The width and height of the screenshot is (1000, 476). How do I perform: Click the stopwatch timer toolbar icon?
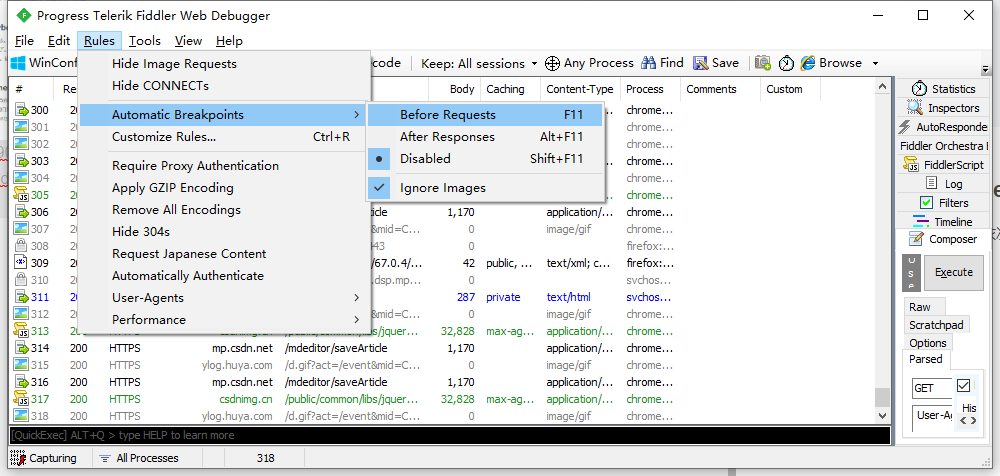tap(786, 63)
